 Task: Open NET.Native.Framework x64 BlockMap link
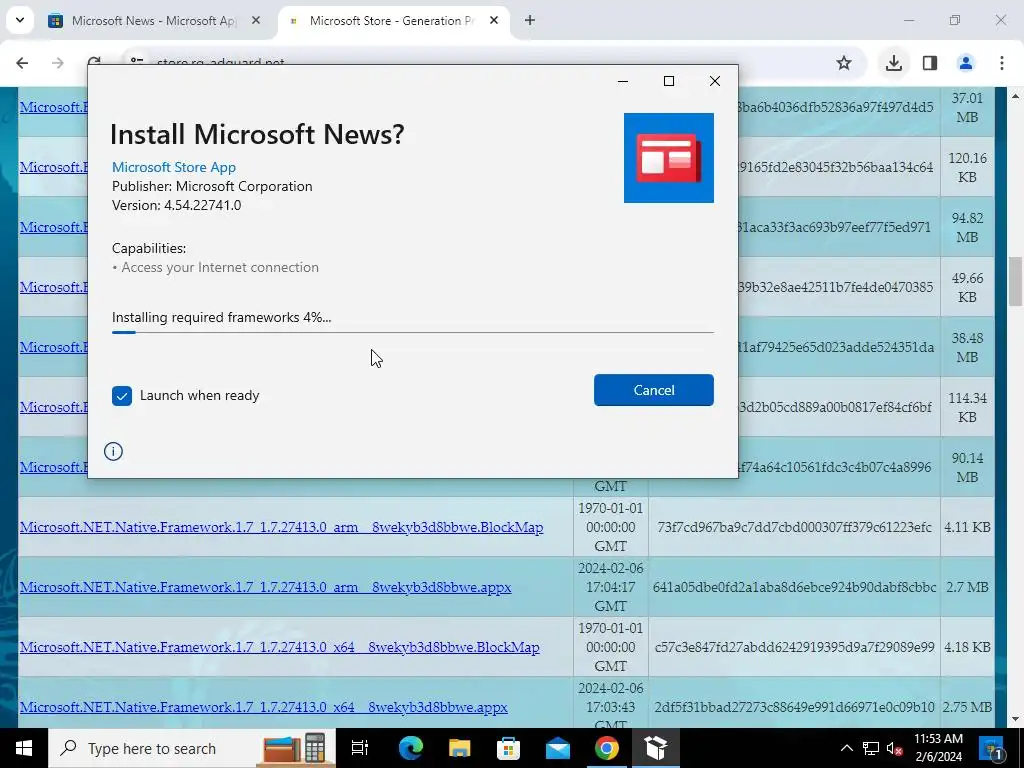(x=280, y=647)
